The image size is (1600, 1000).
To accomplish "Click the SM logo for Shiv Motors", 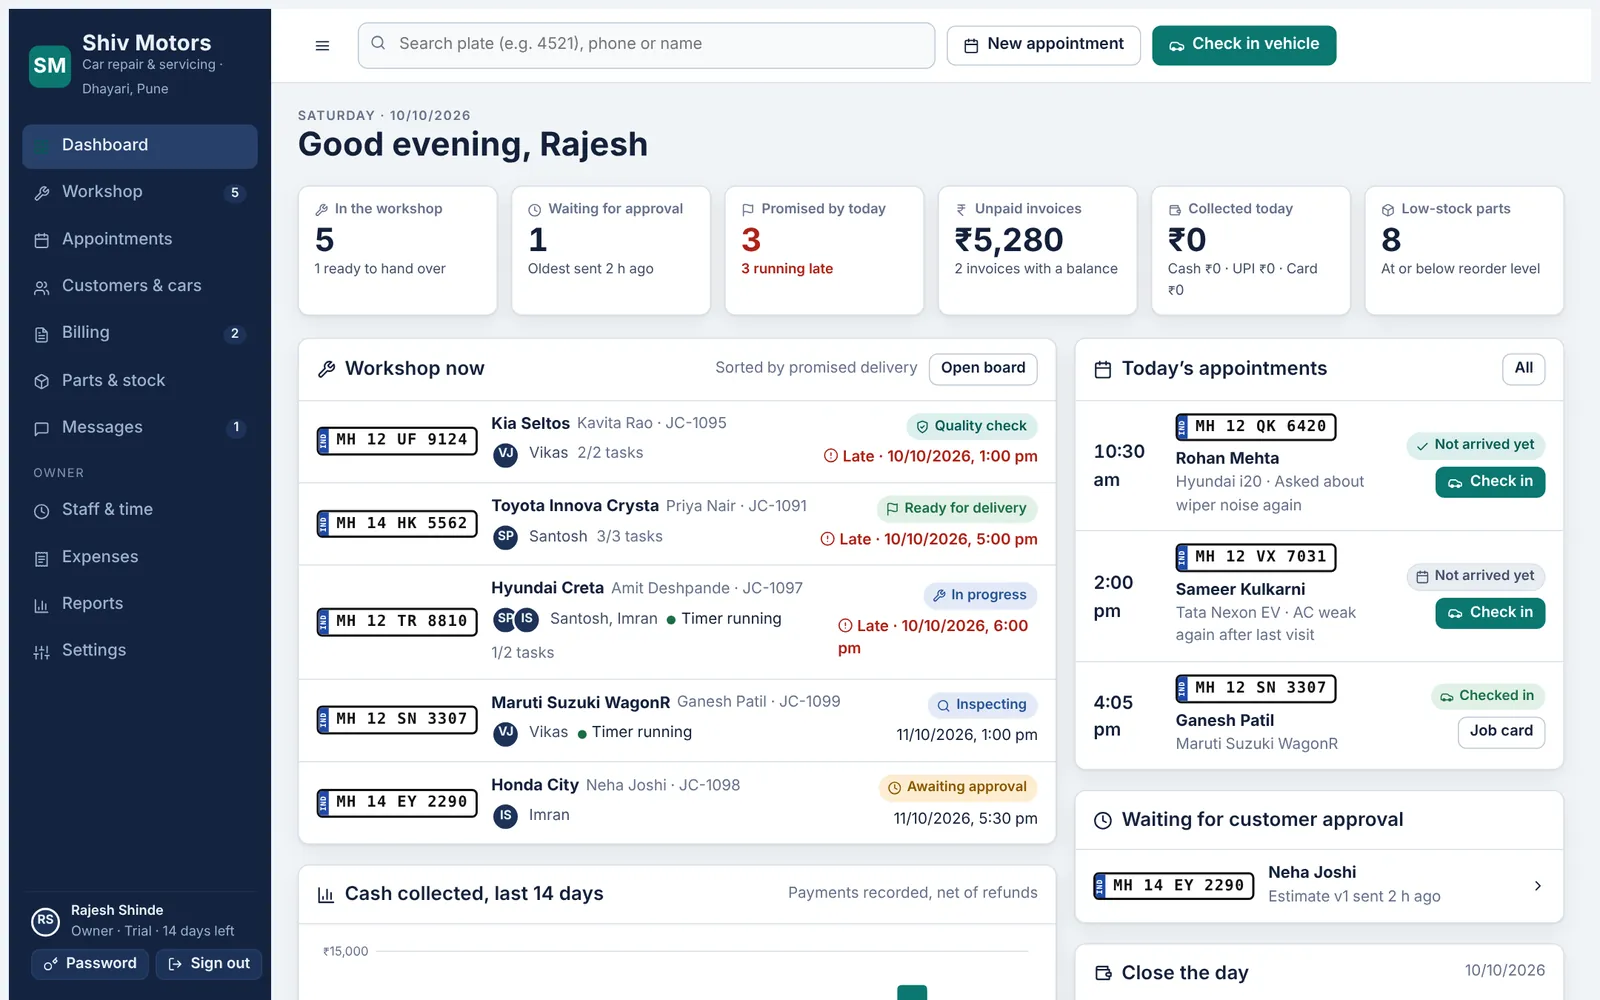I will (x=50, y=66).
